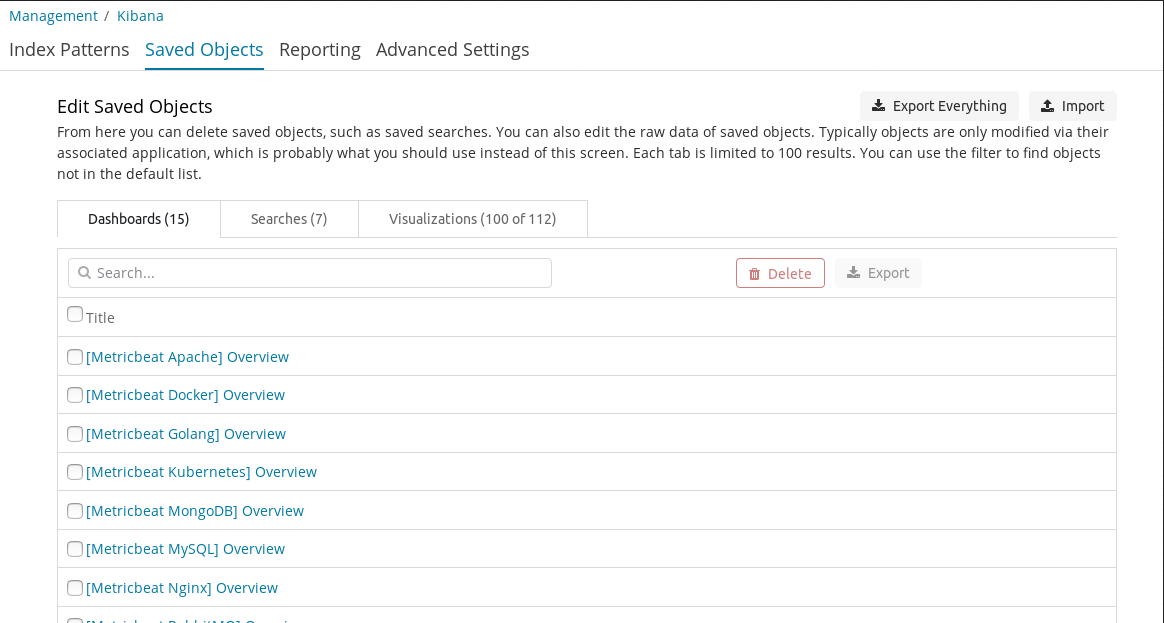Tick the select-all Title checkbox
Image resolution: width=1164 pixels, height=623 pixels.
pos(75,314)
